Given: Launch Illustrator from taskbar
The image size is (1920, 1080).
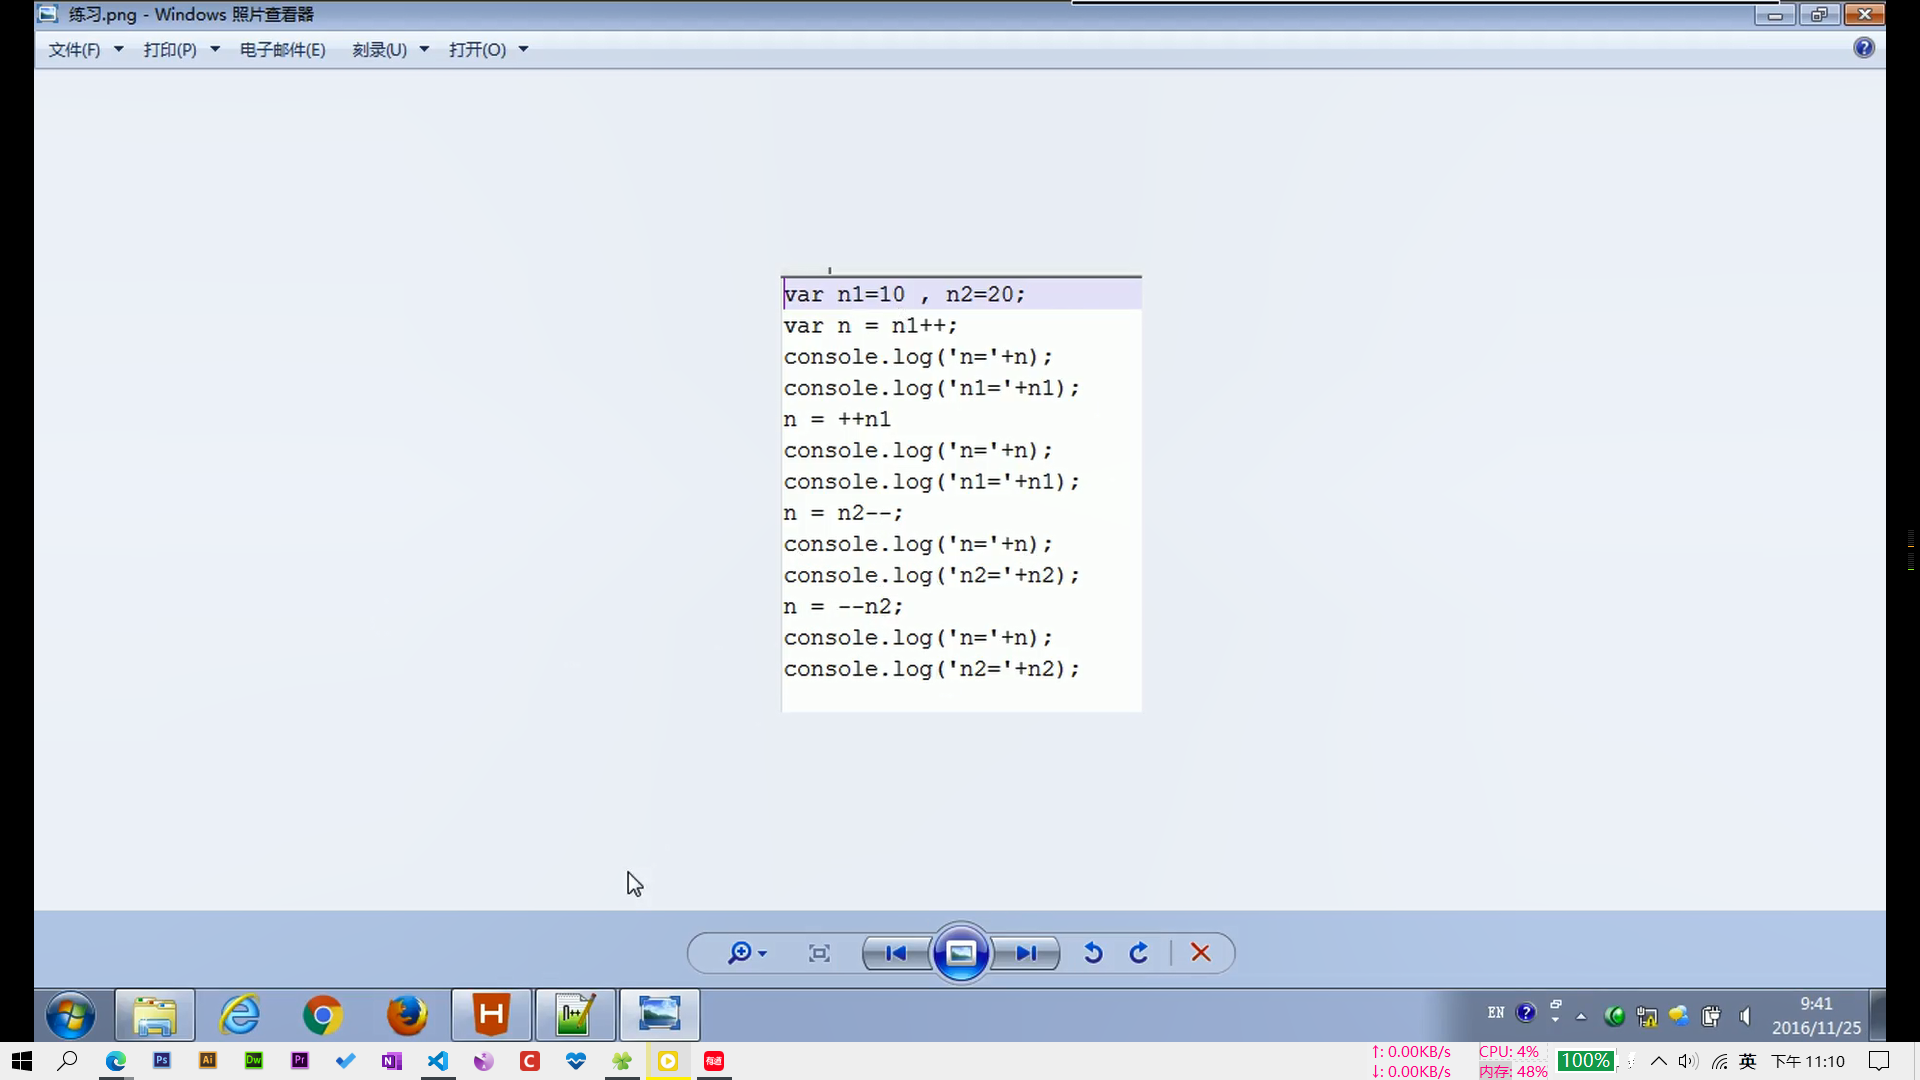Looking at the screenshot, I should tap(208, 1061).
